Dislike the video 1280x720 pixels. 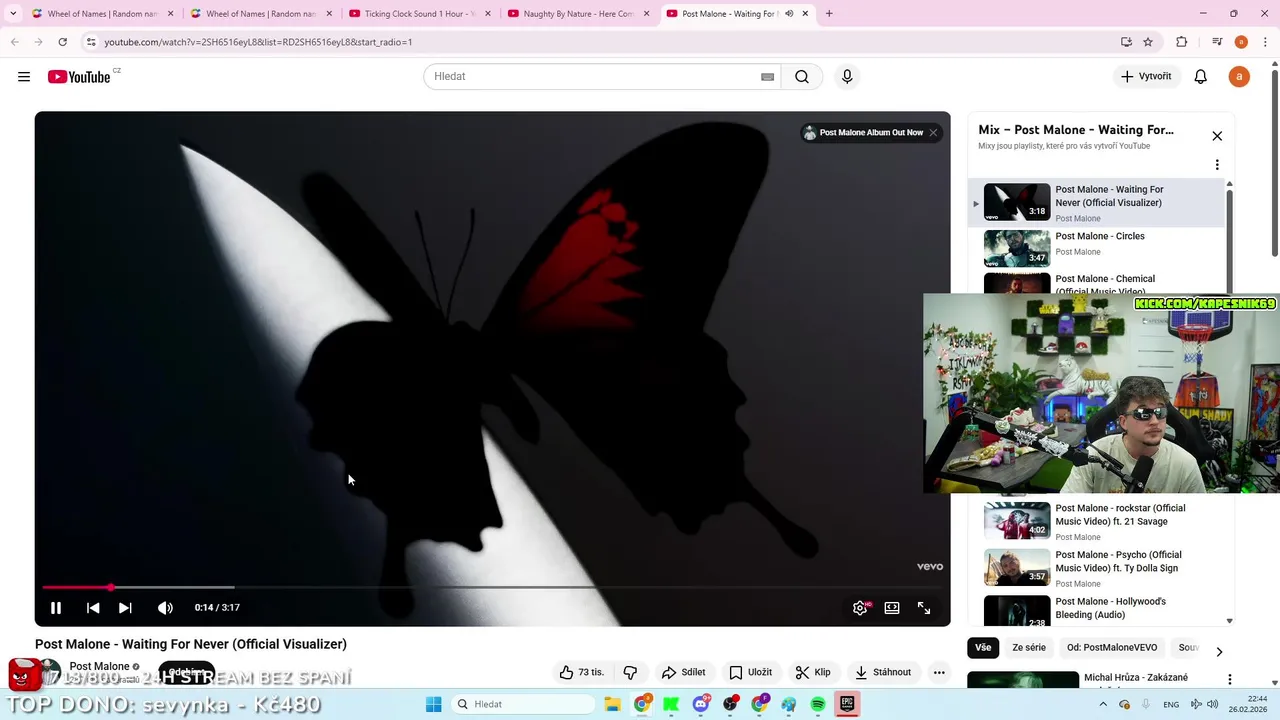(630, 672)
